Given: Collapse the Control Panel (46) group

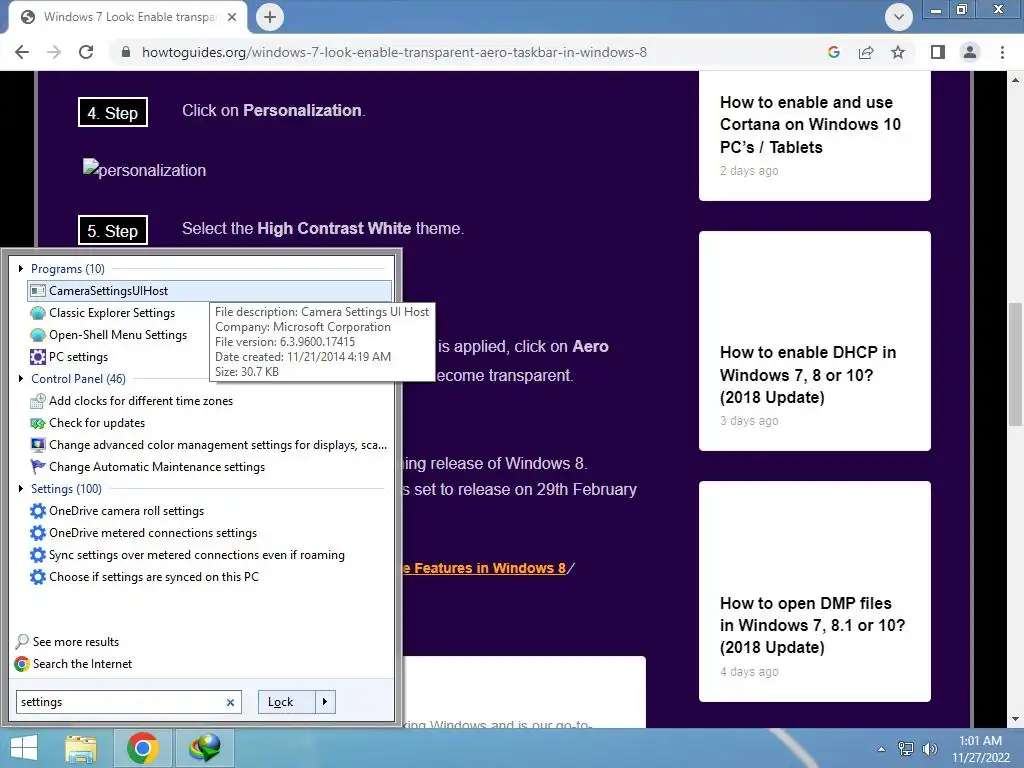Looking at the screenshot, I should [21, 379].
